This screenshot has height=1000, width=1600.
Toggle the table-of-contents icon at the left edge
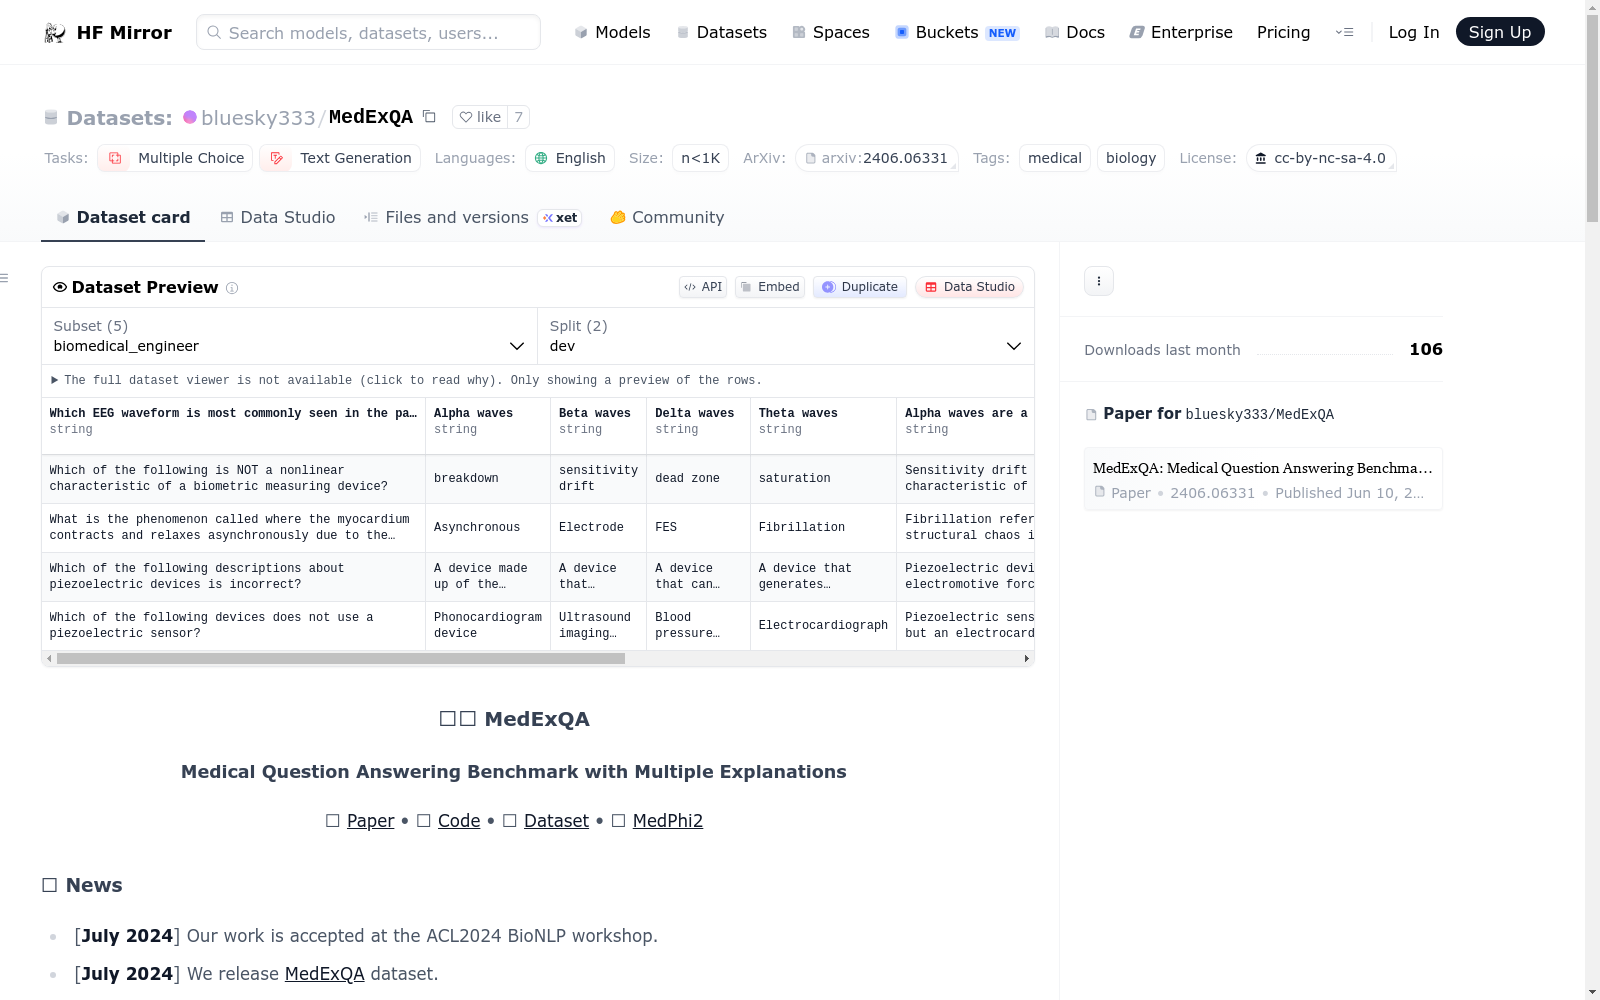pyautogui.click(x=4, y=278)
